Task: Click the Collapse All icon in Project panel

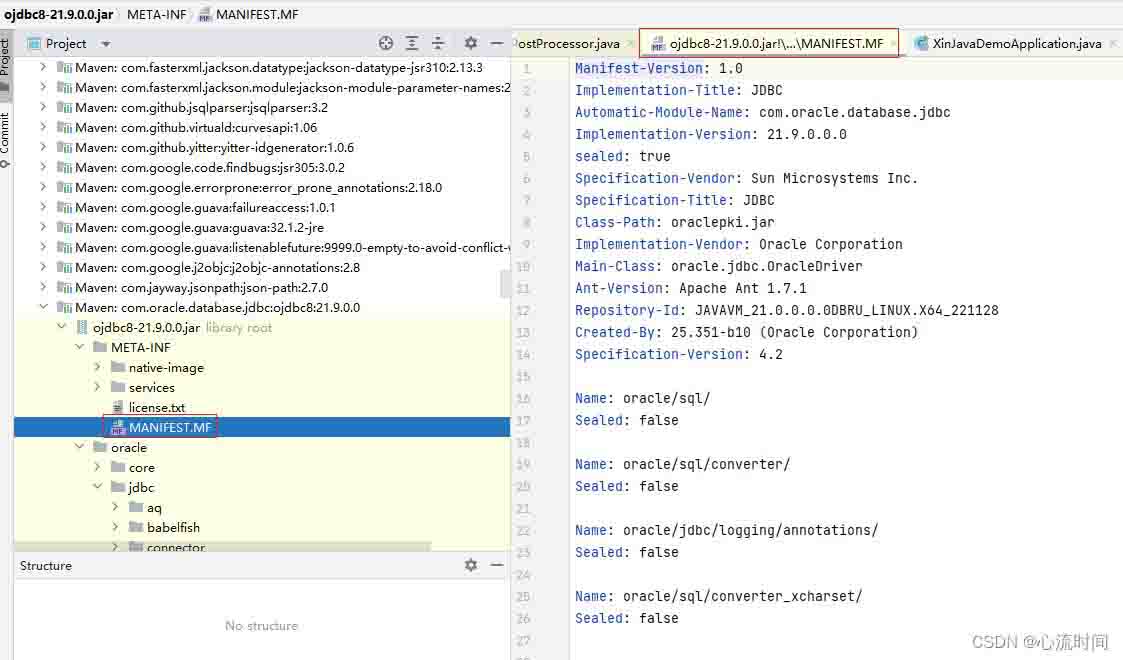Action: (x=438, y=43)
